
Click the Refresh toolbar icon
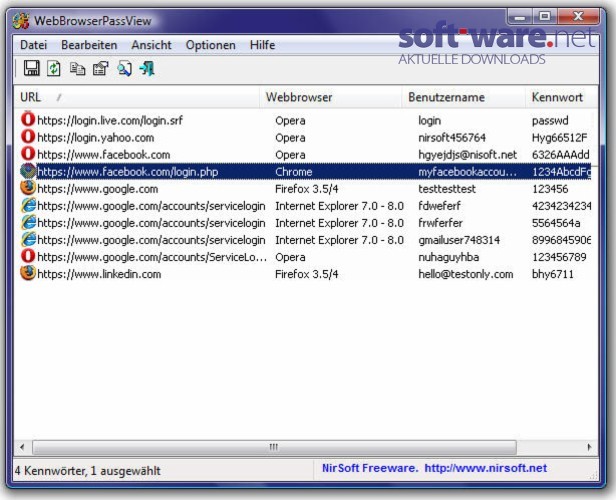coord(54,68)
